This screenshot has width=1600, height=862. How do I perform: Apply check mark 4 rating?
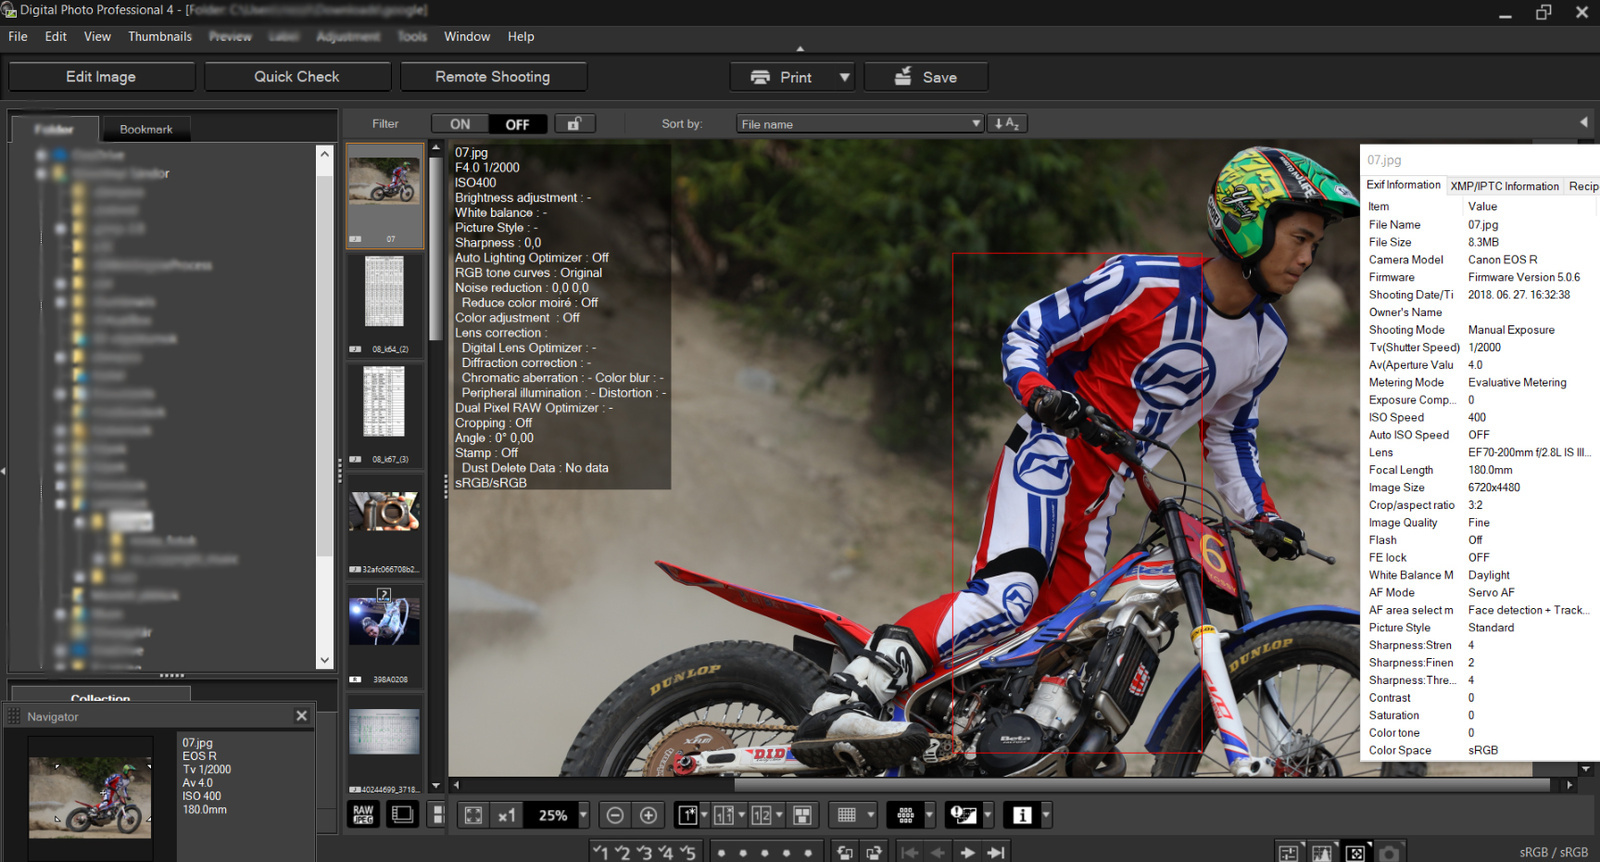point(666,852)
